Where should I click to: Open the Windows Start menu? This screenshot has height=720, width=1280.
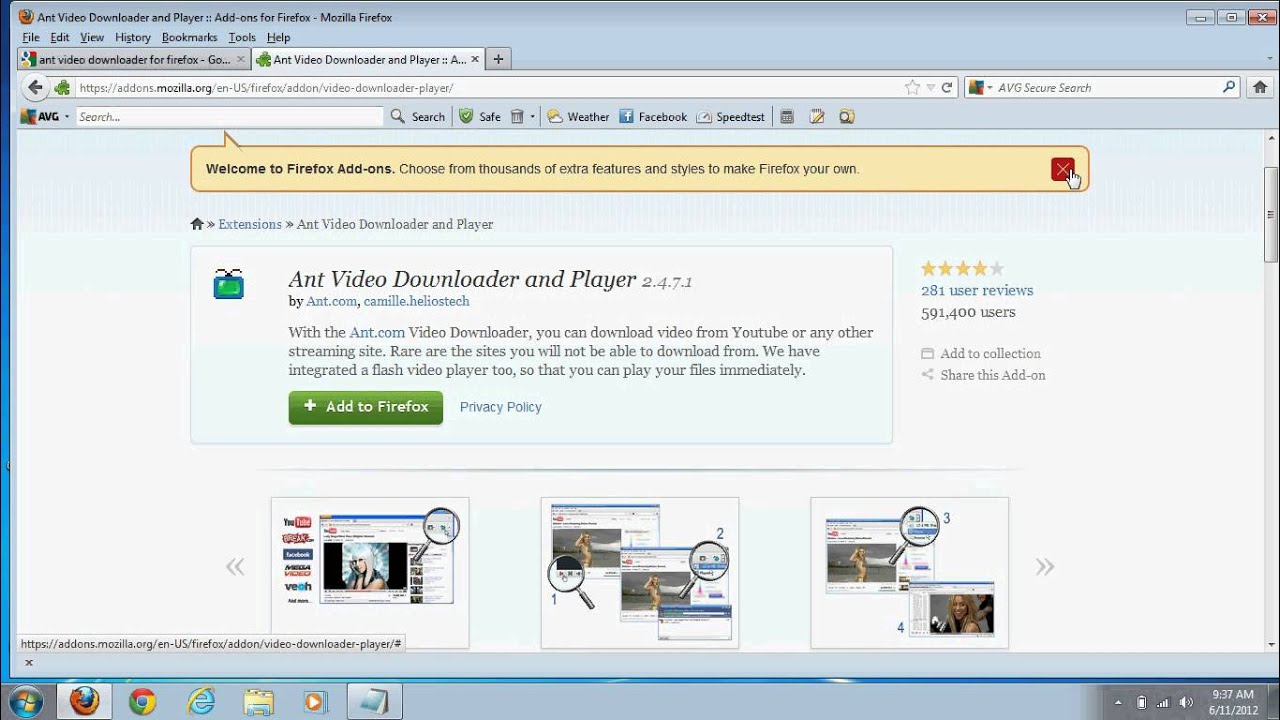pyautogui.click(x=26, y=701)
